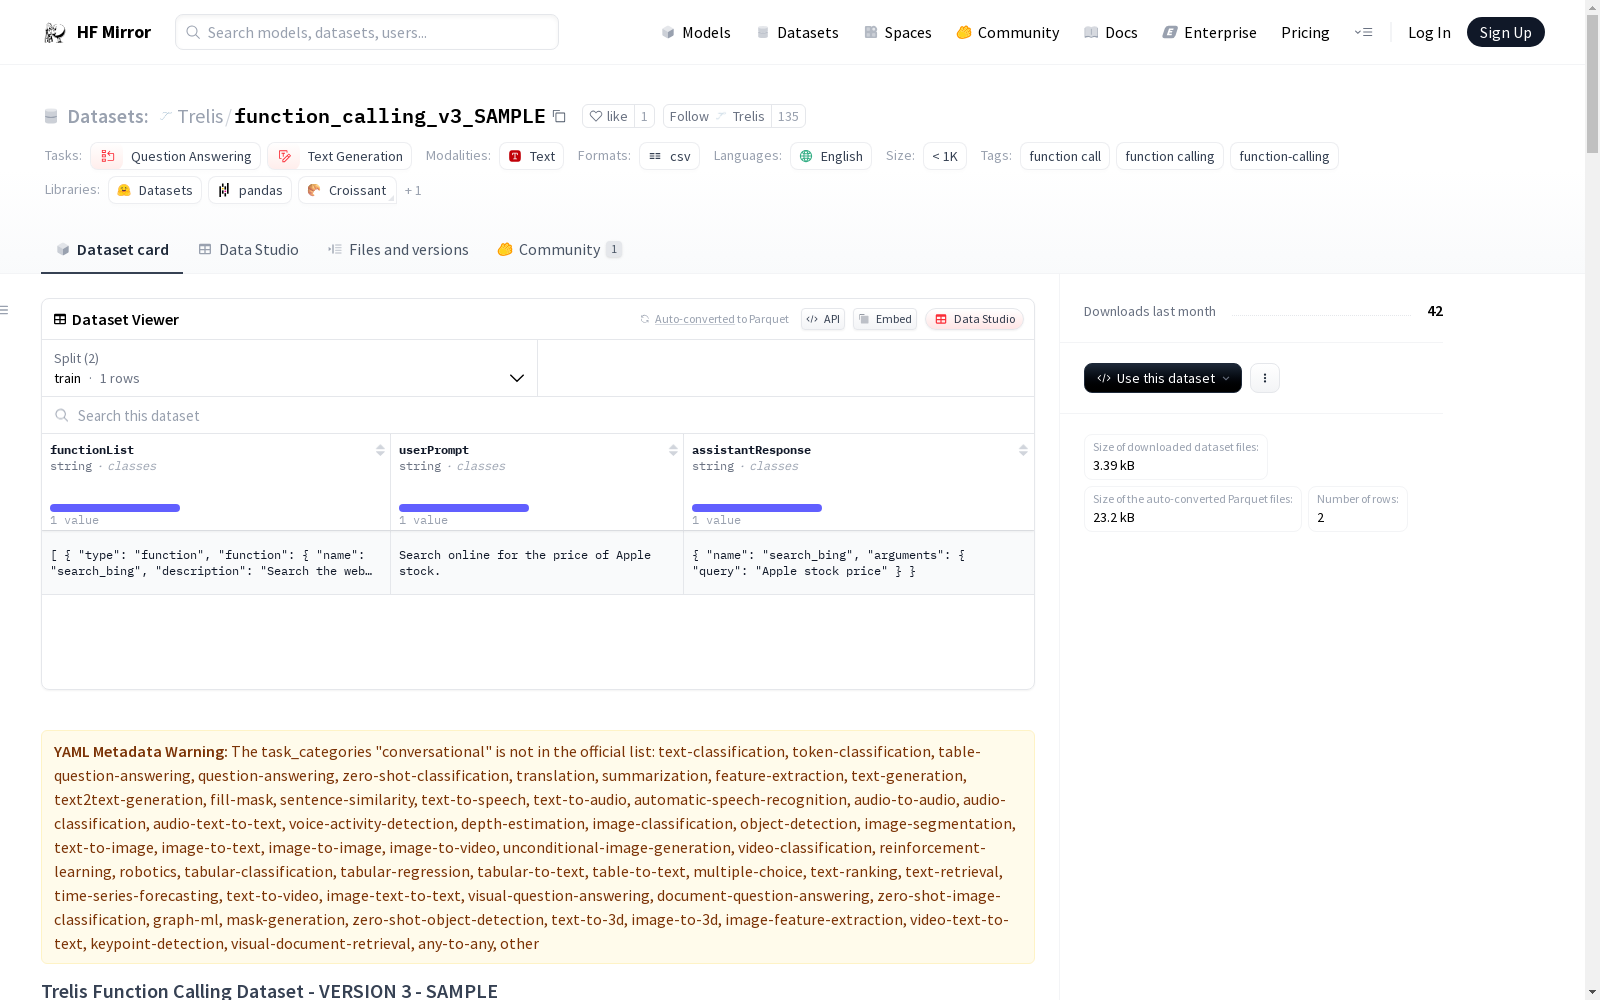Screen dimensions: 1600x1000
Task: Click the 3.39 kB downloaded size value
Action: tap(1114, 465)
